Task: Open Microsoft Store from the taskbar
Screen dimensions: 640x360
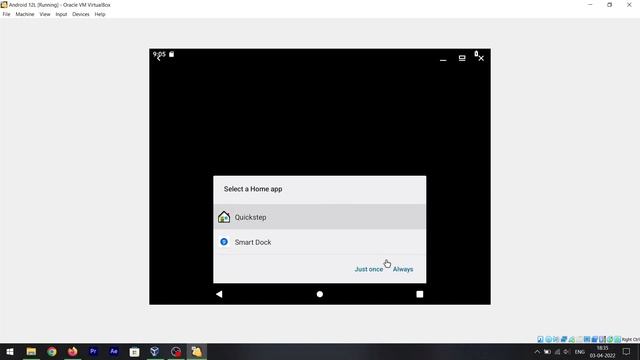Action: click(x=134, y=351)
